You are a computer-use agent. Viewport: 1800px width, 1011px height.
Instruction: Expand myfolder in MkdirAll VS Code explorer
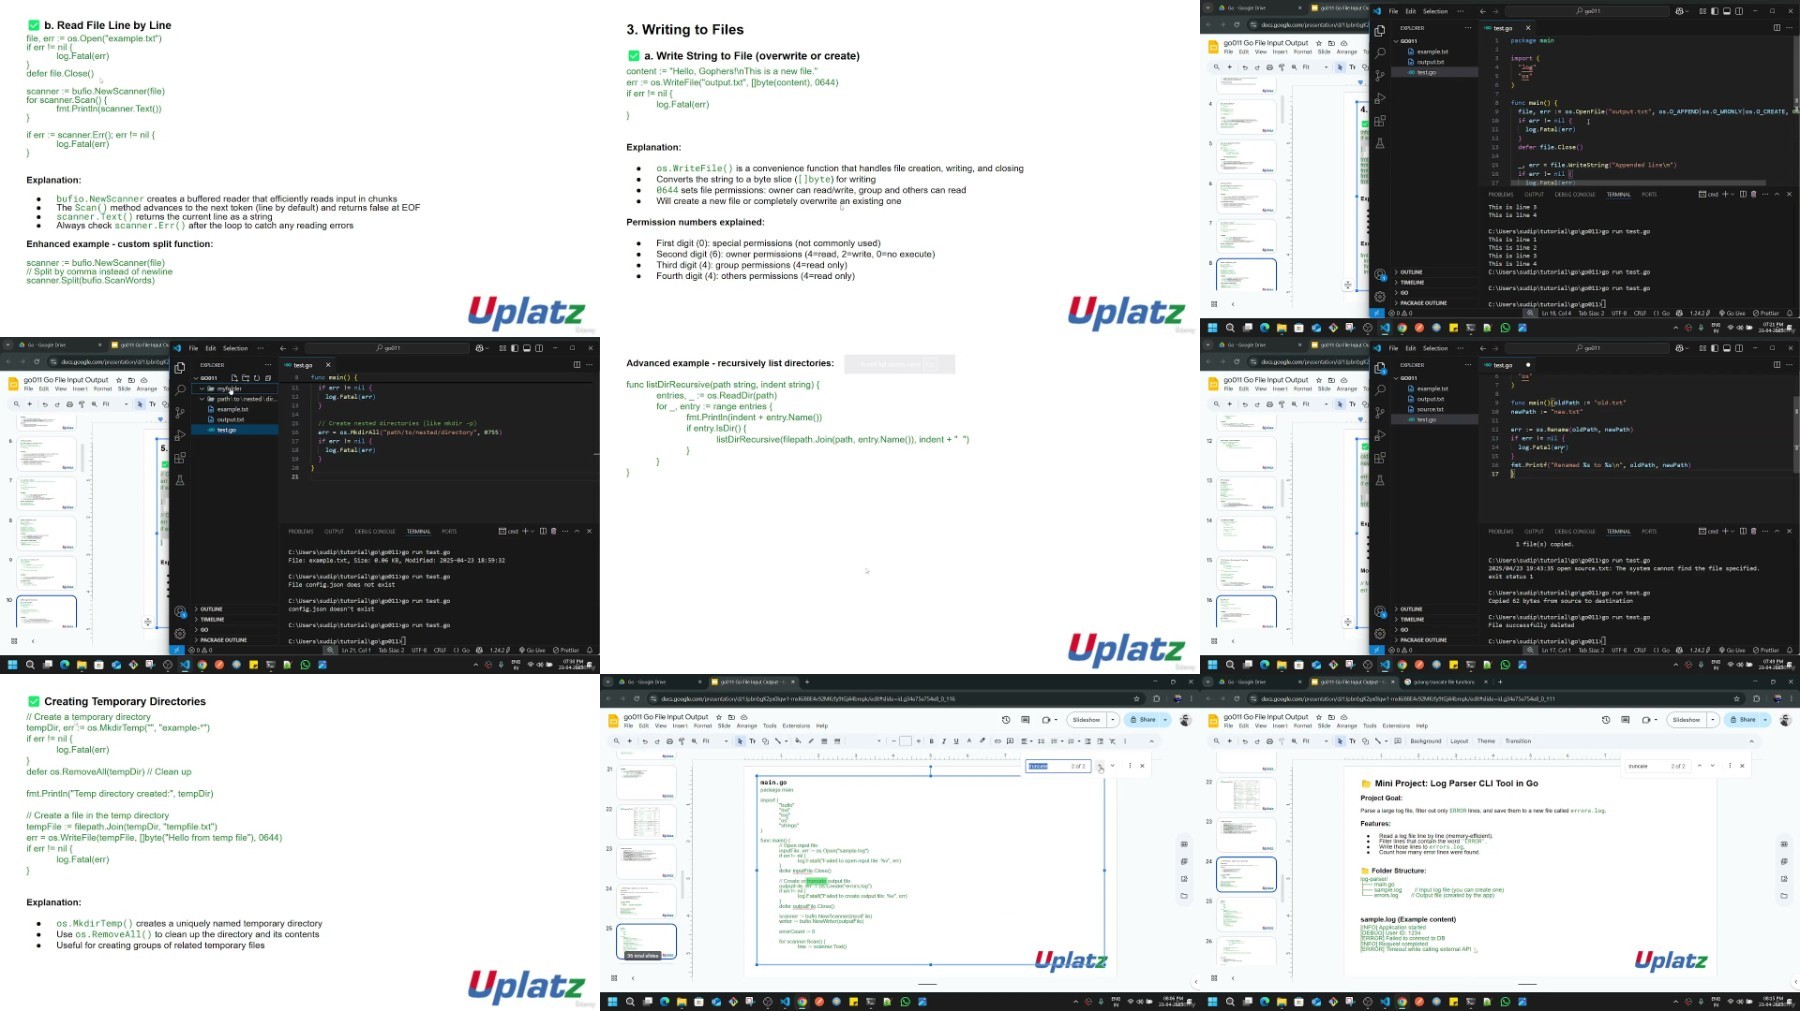[229, 388]
